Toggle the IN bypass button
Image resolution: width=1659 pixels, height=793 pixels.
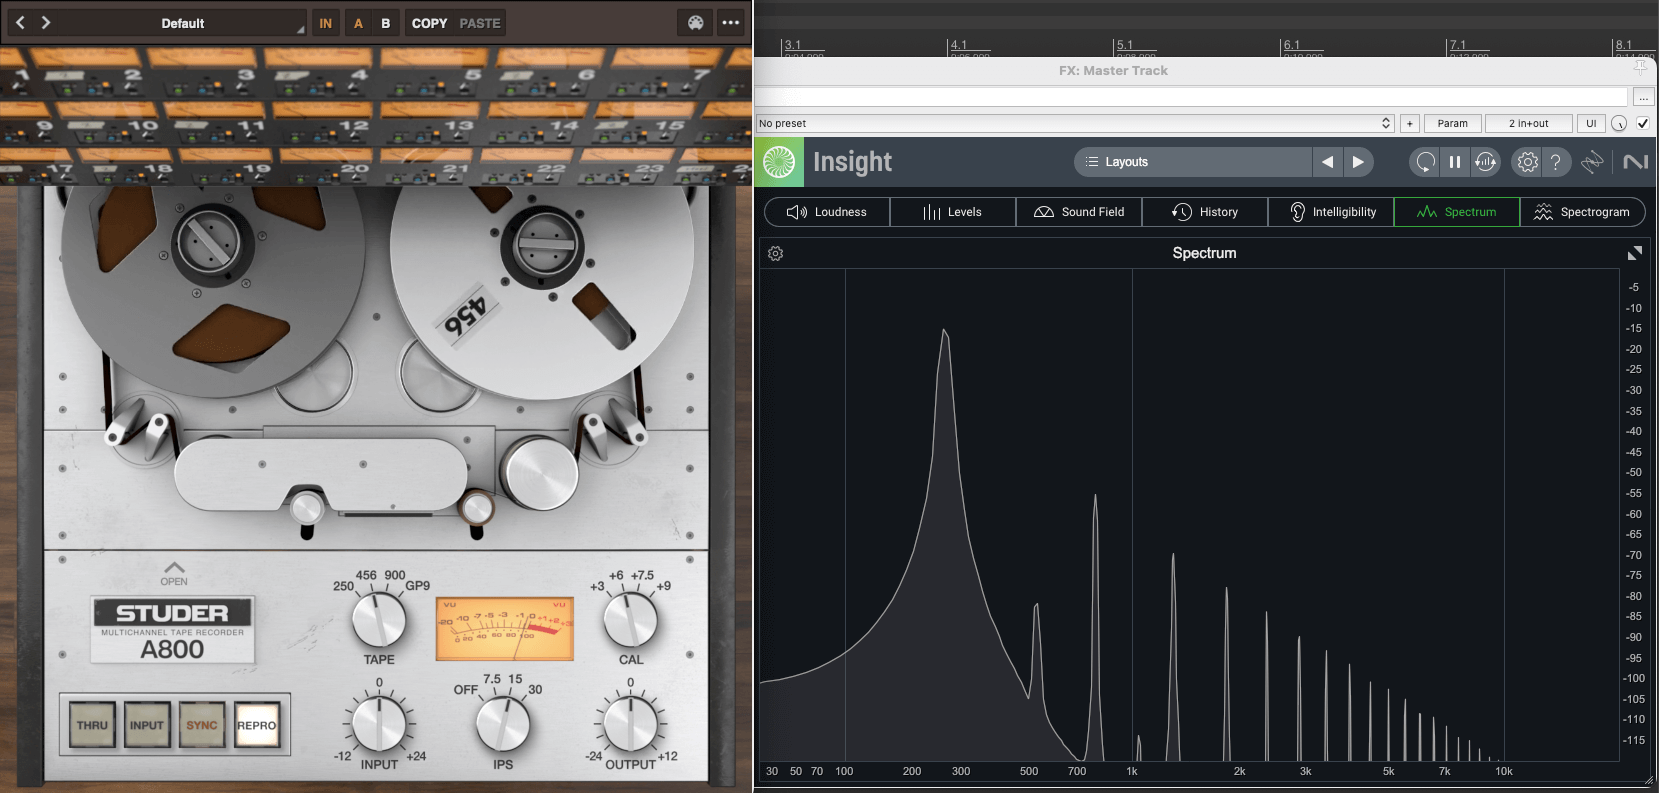tap(325, 23)
